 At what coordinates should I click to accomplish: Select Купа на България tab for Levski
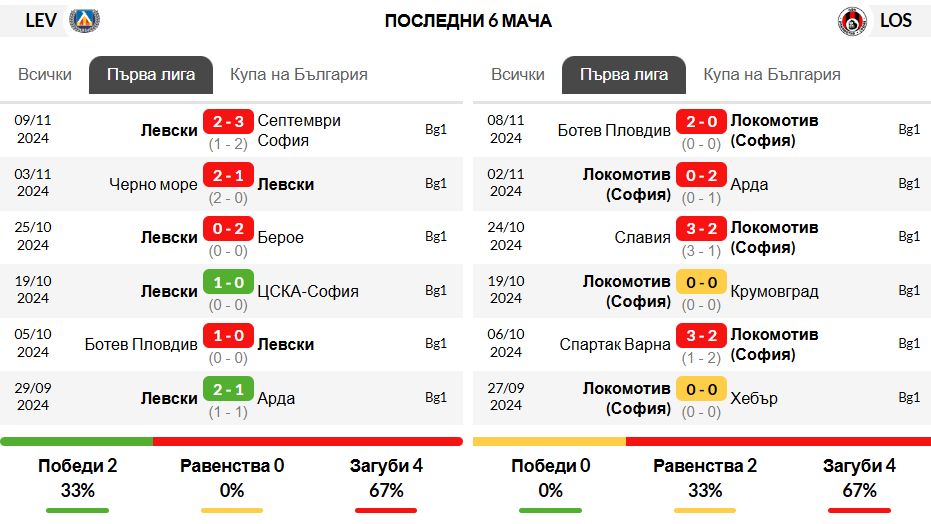pos(299,75)
